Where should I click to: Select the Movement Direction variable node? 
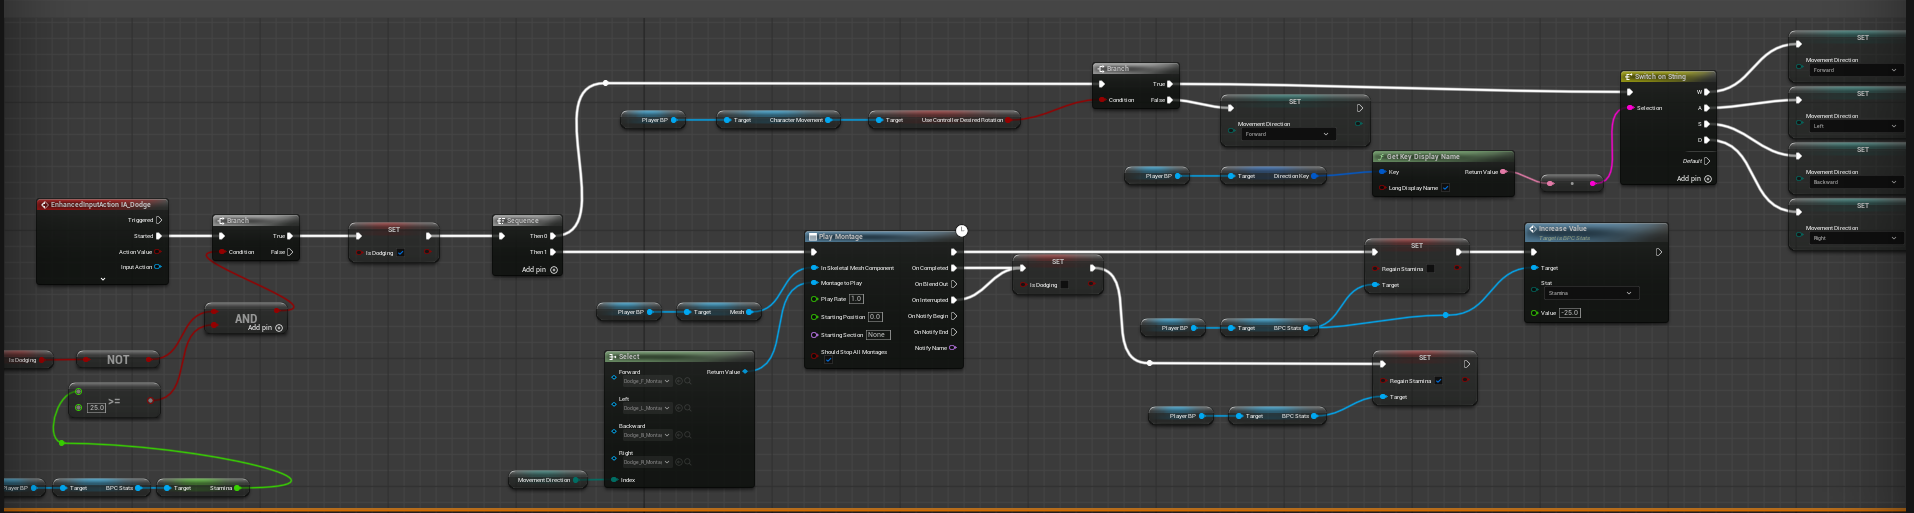coord(550,480)
